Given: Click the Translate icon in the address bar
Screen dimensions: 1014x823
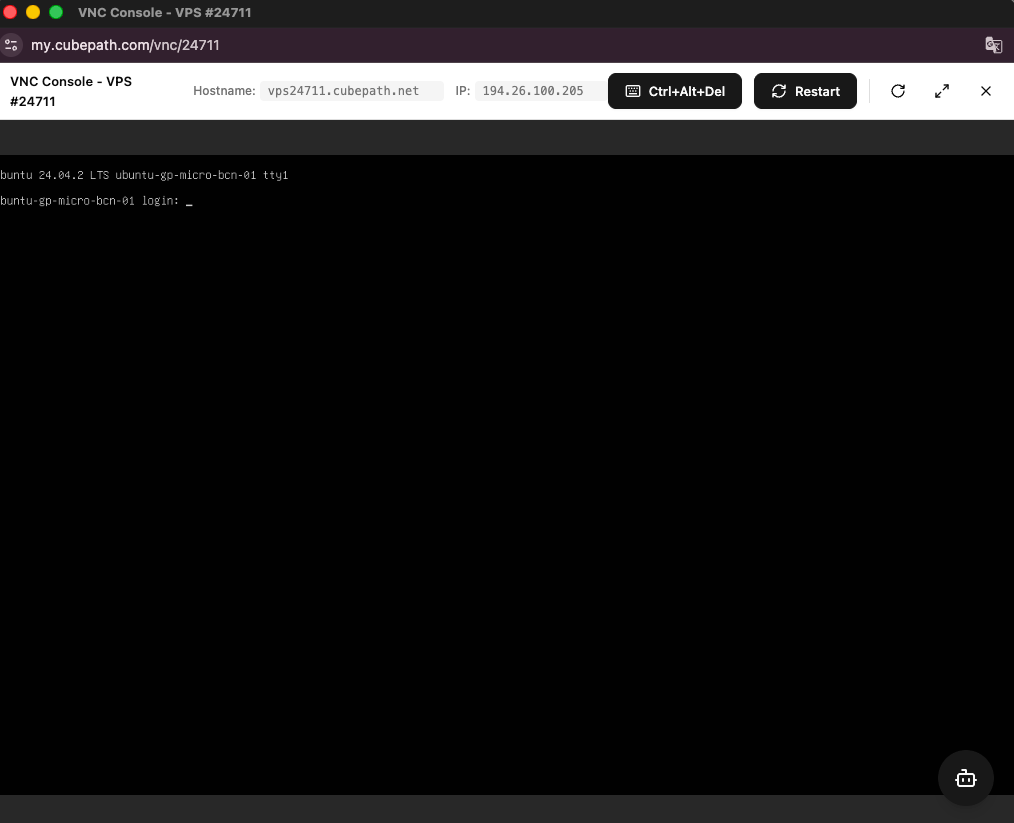Looking at the screenshot, I should point(993,45).
